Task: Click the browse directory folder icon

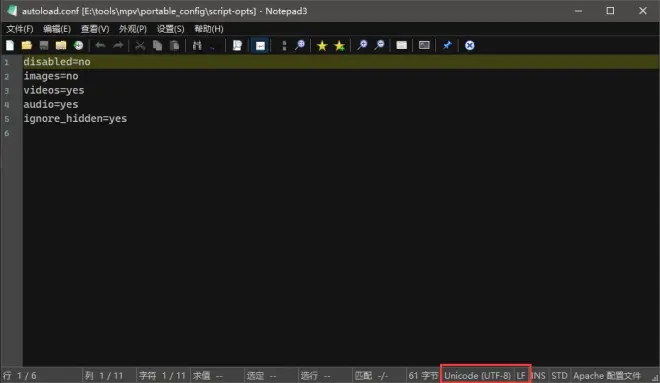Action: coord(61,45)
